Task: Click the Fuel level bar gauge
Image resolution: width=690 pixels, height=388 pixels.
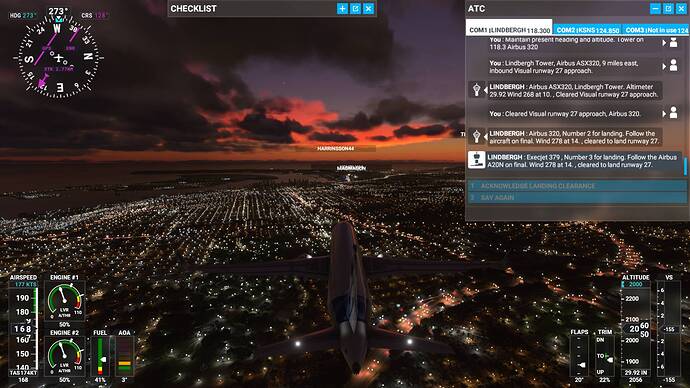Action: pos(100,356)
